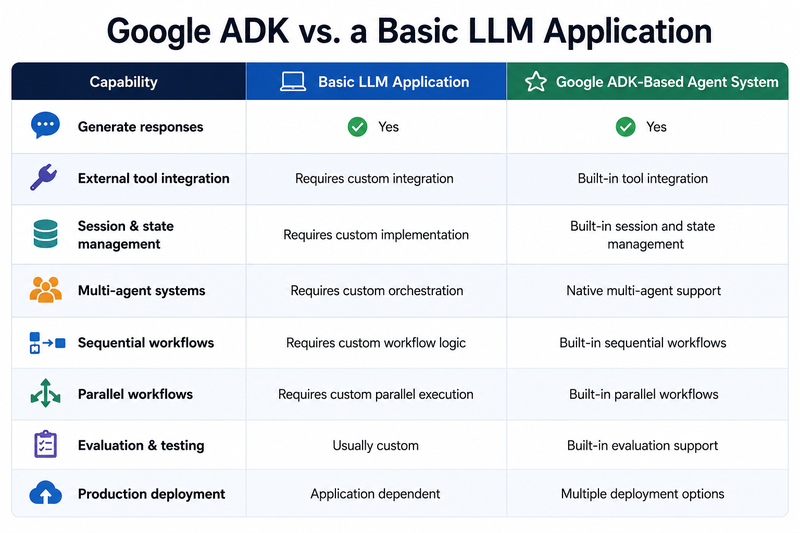Image resolution: width=800 pixels, height=533 pixels.
Task: Click the Usually custom cell
Action: (376, 446)
